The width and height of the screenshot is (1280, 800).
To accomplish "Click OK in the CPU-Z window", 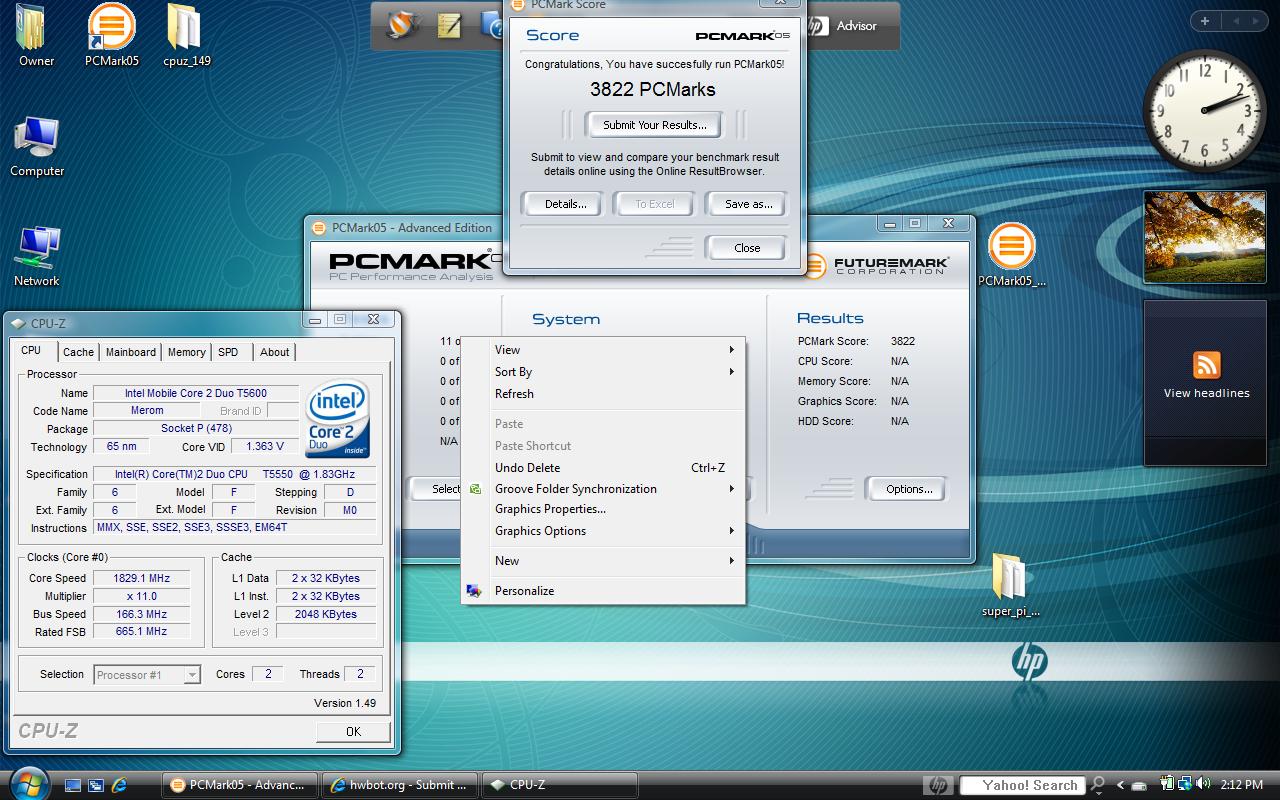I will coord(353,732).
